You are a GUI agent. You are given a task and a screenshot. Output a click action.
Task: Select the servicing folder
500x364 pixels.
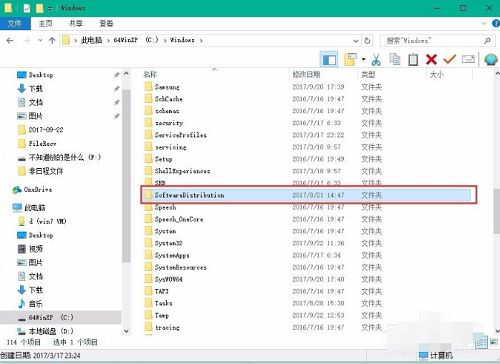pyautogui.click(x=170, y=147)
